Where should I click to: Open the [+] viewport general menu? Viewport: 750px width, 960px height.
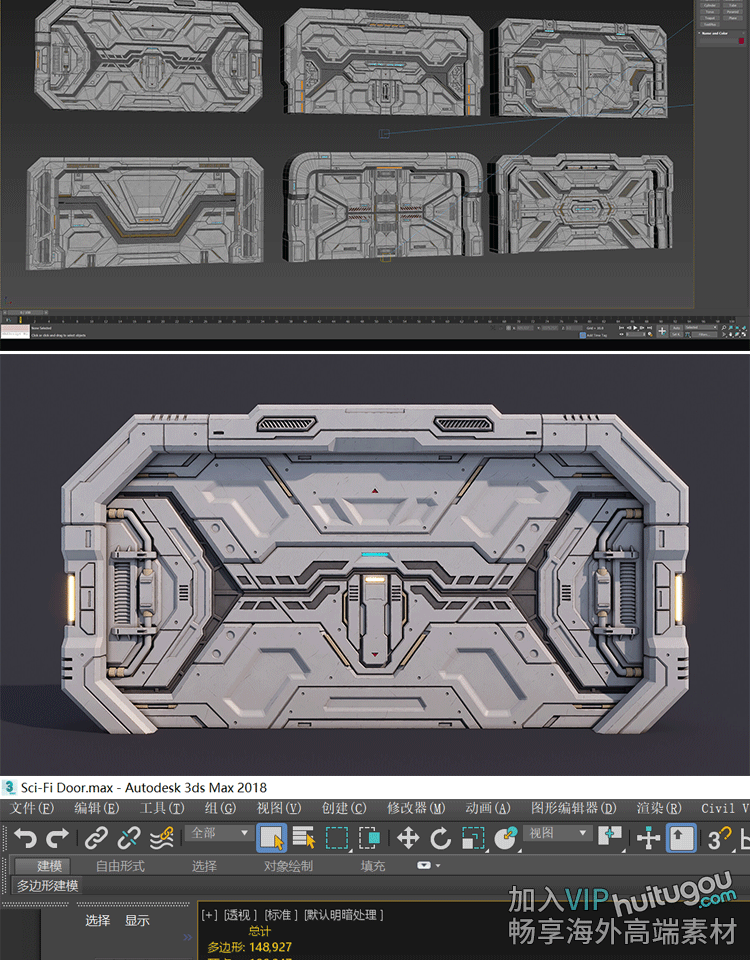(209, 915)
